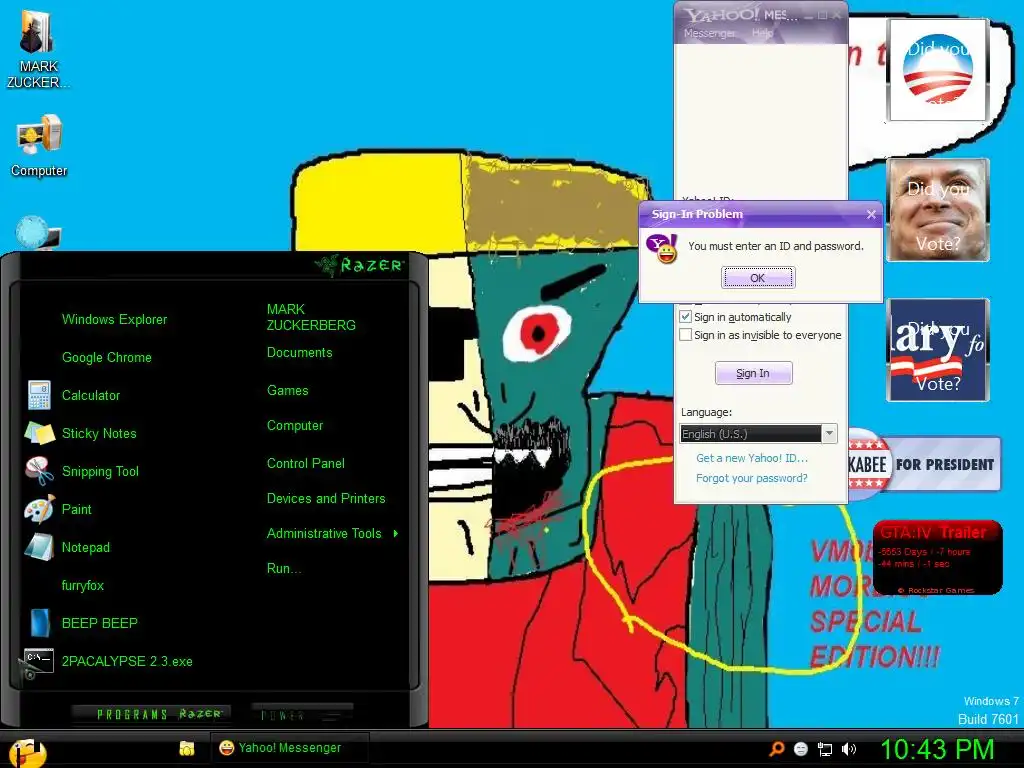Click the pinned folder icon on taskbar
This screenshot has height=768, width=1024.
pos(187,748)
